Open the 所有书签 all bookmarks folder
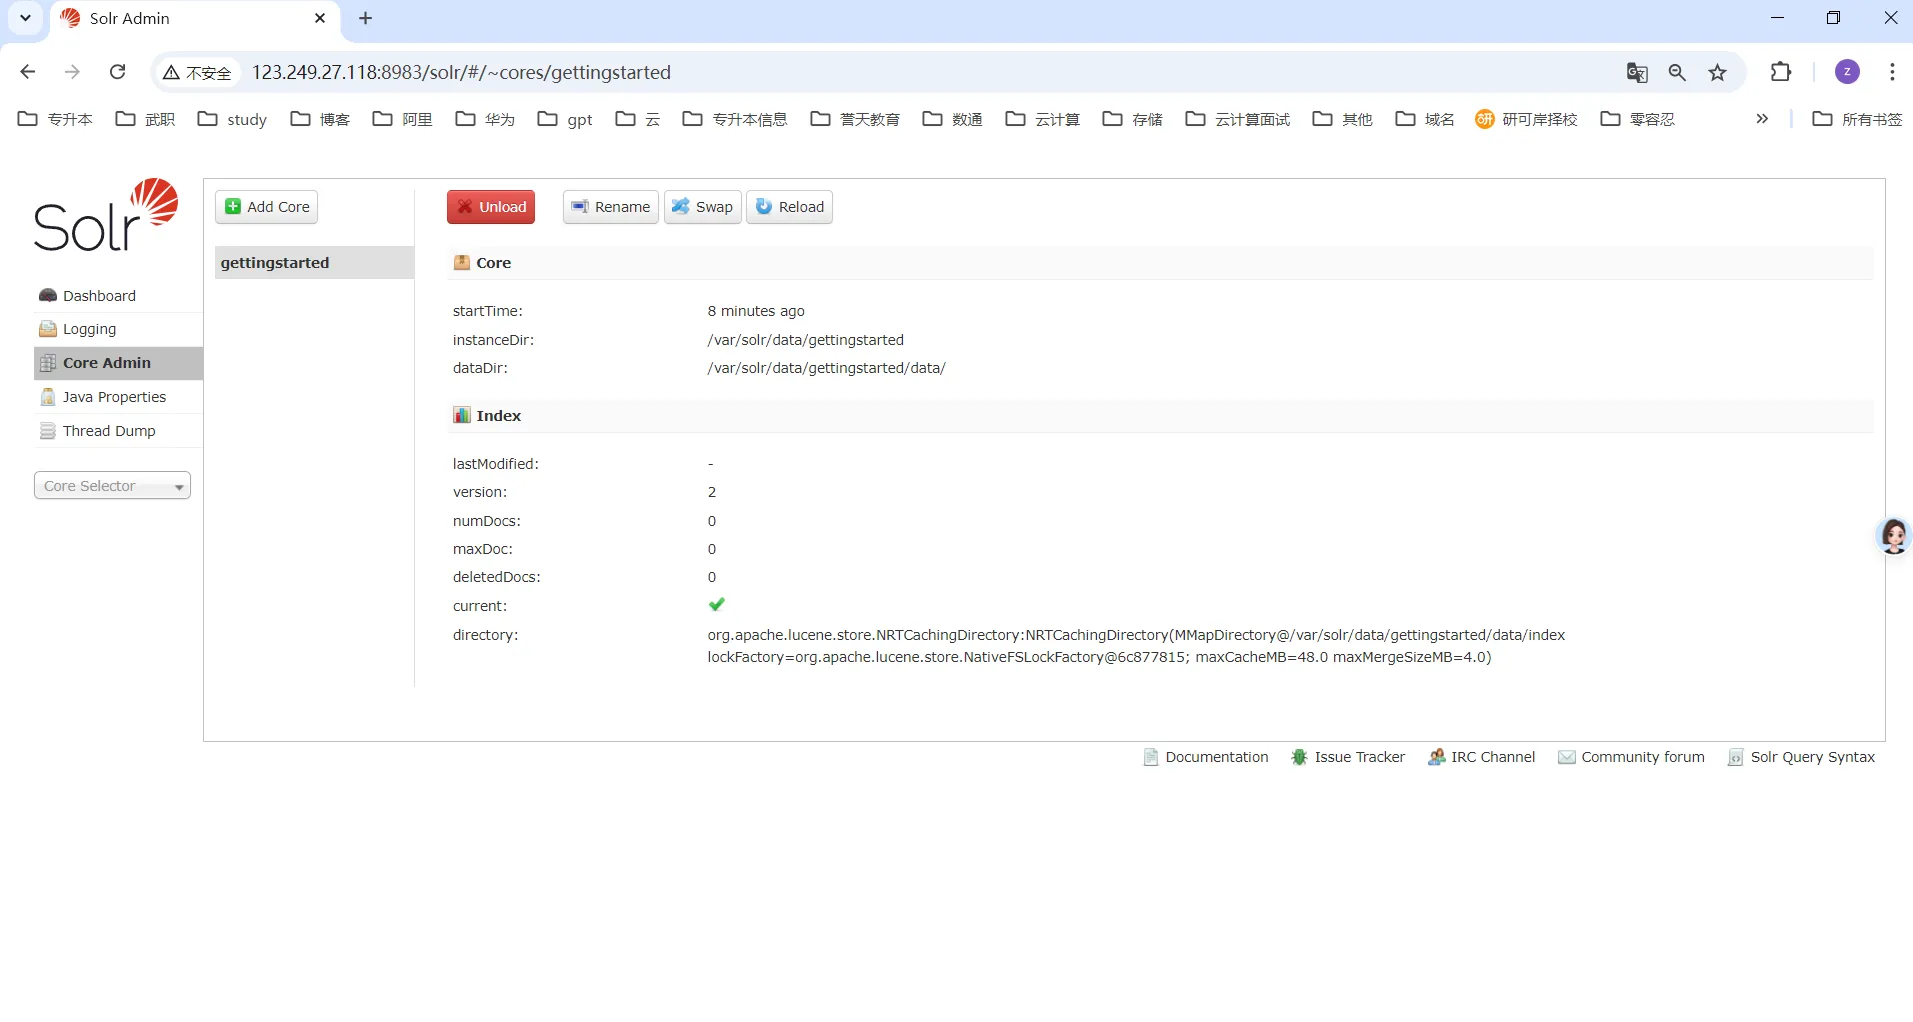This screenshot has height=1022, width=1913. (x=1857, y=119)
